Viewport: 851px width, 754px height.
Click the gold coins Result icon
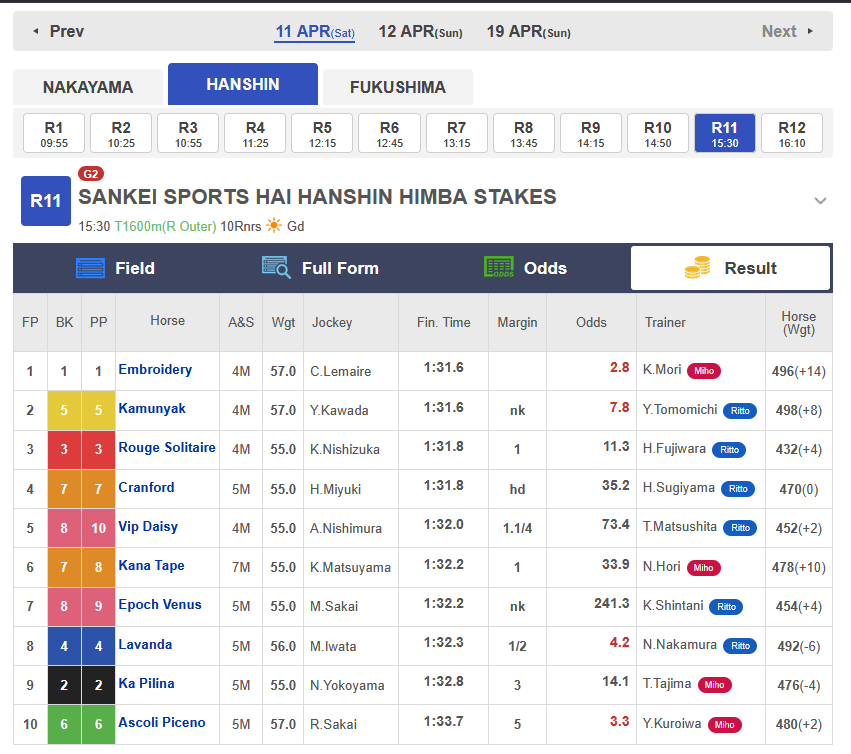[x=698, y=268]
